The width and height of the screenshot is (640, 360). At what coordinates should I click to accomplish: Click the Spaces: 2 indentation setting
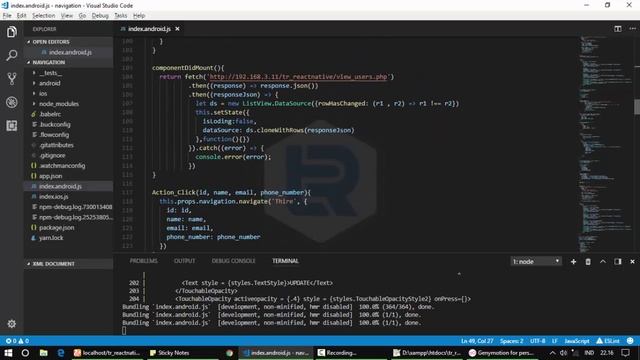[511, 340]
